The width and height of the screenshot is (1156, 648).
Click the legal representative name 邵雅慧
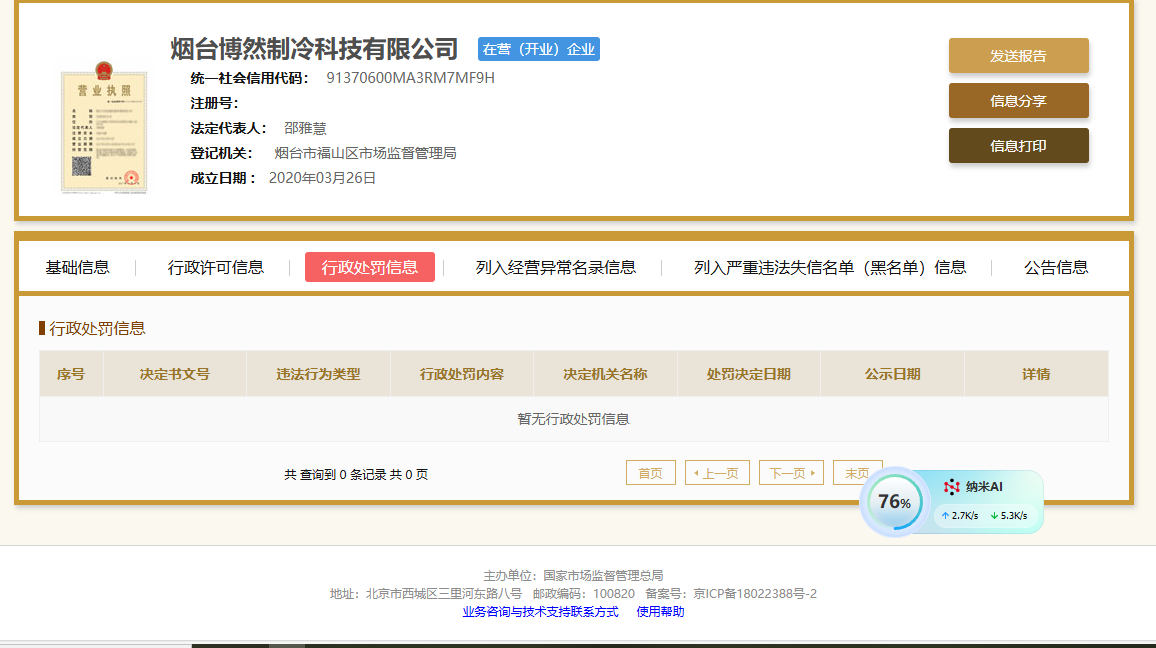click(305, 128)
